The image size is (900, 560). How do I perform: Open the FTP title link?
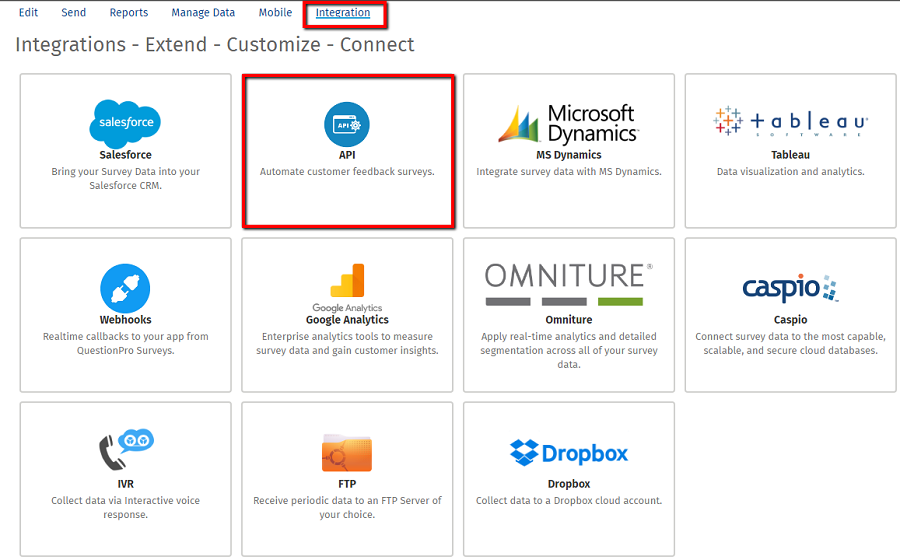pyautogui.click(x=347, y=484)
